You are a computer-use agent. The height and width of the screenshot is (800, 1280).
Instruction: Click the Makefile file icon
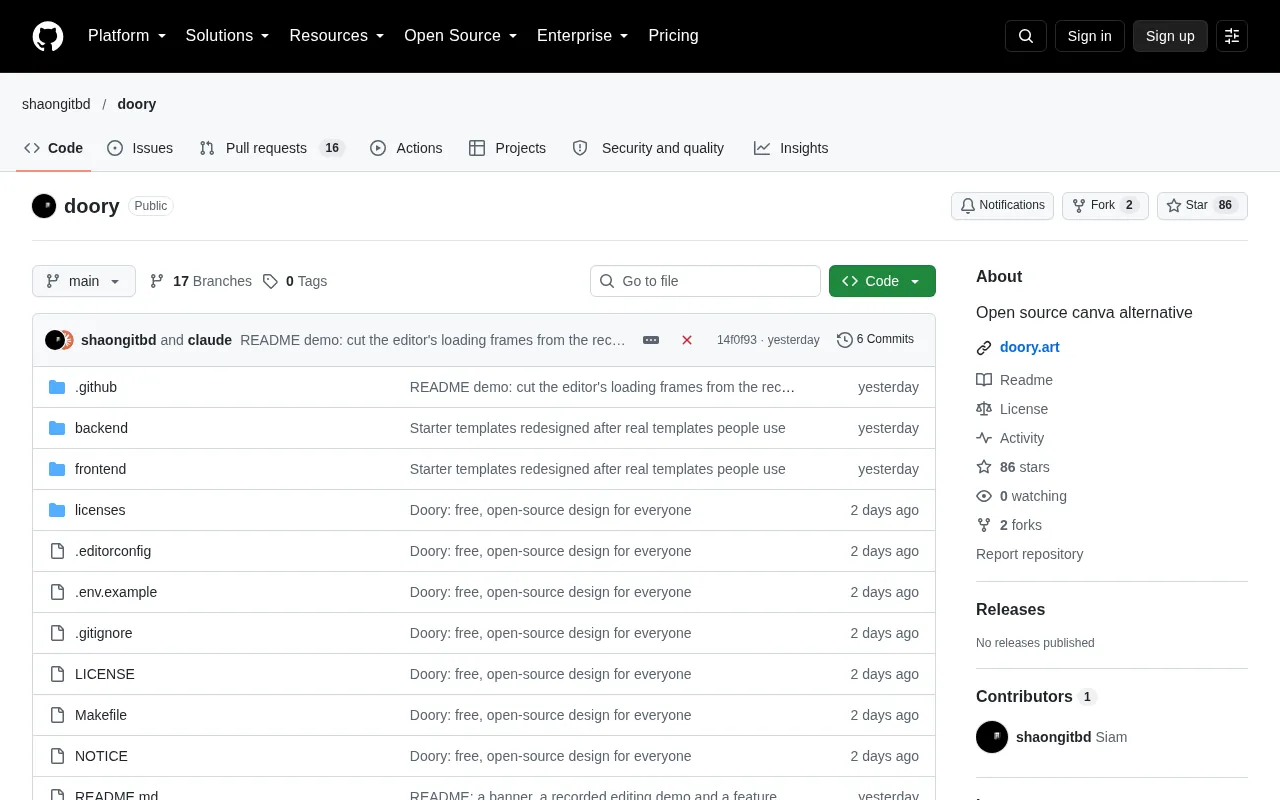pos(57,715)
